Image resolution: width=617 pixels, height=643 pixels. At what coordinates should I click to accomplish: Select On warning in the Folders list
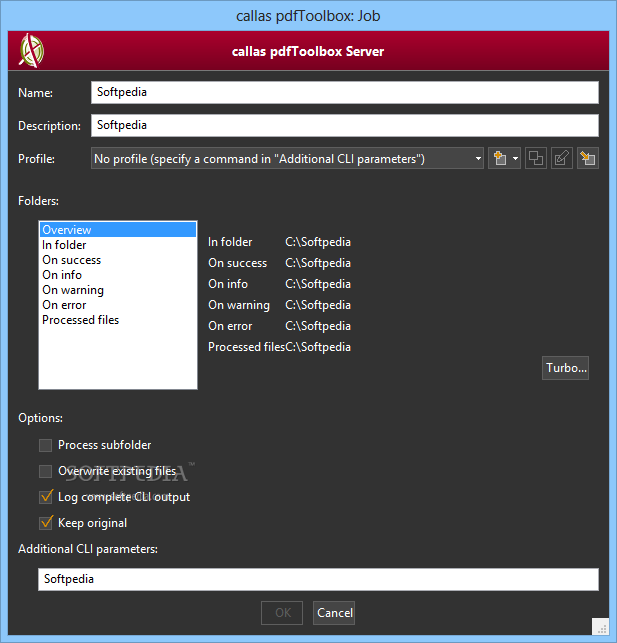click(x=118, y=290)
